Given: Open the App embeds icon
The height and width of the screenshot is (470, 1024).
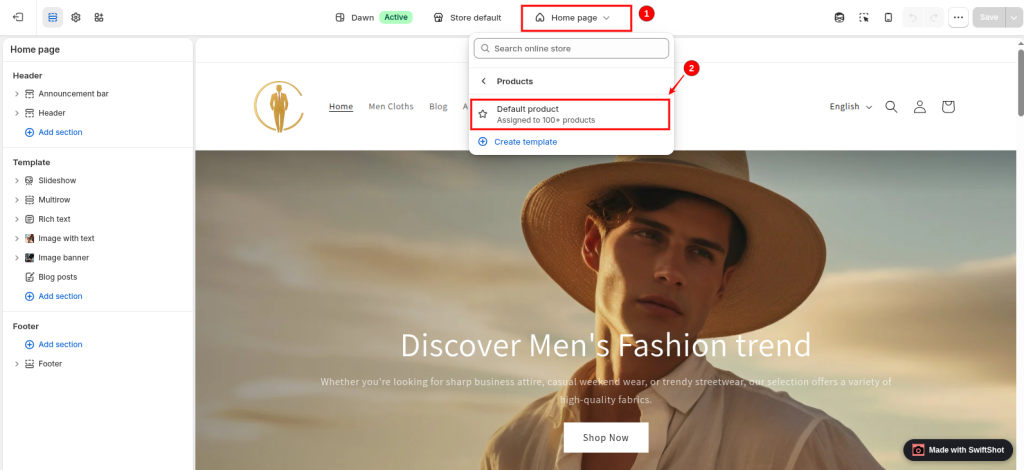Looking at the screenshot, I should coord(99,18).
